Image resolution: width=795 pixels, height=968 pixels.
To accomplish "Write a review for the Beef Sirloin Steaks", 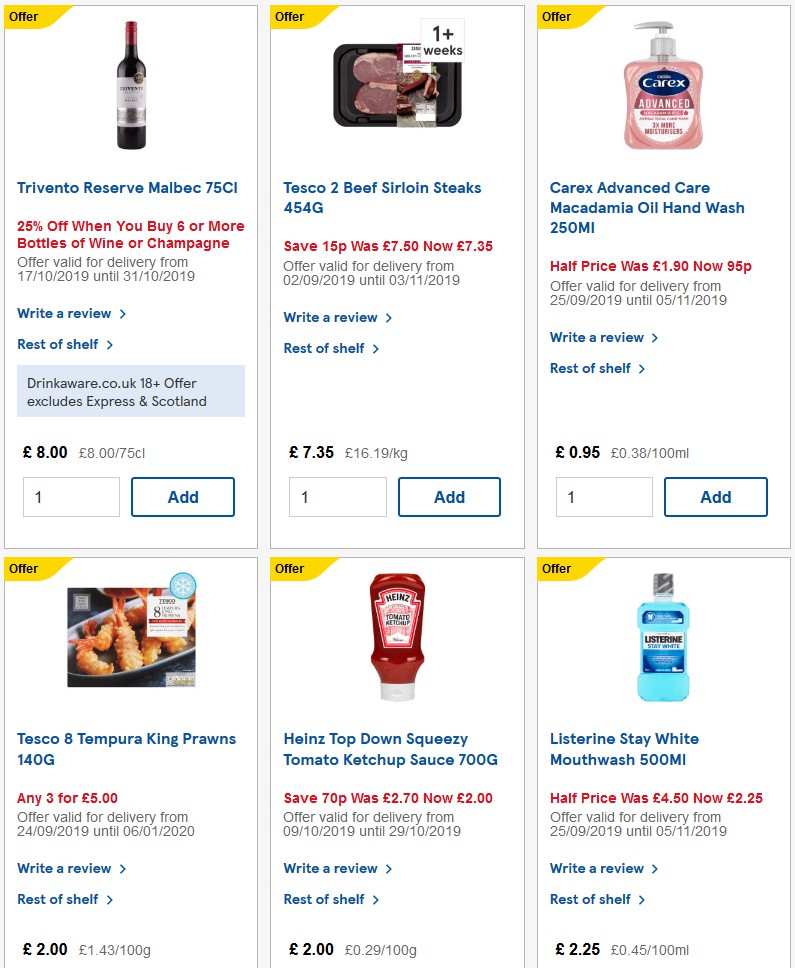I will (332, 316).
